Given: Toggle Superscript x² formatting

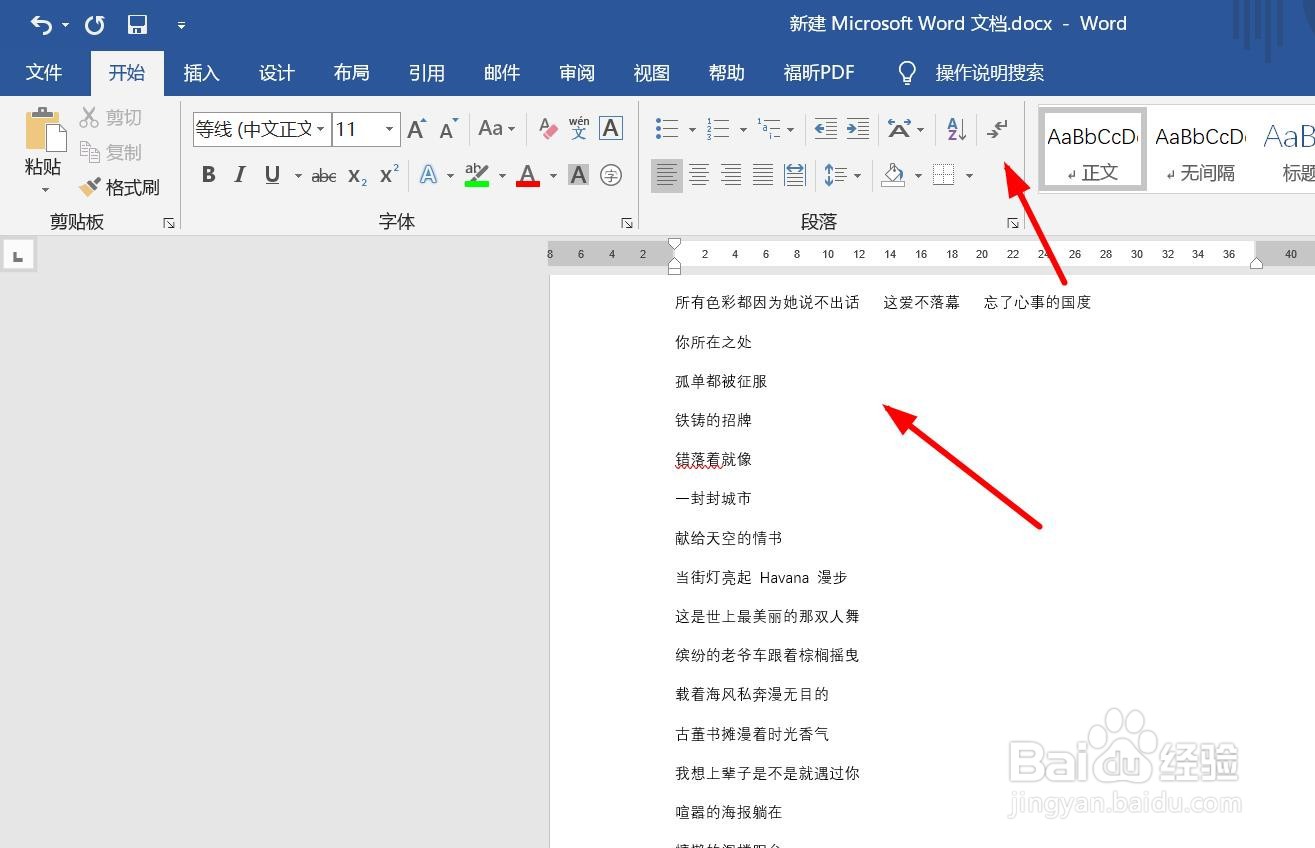Looking at the screenshot, I should (389, 175).
